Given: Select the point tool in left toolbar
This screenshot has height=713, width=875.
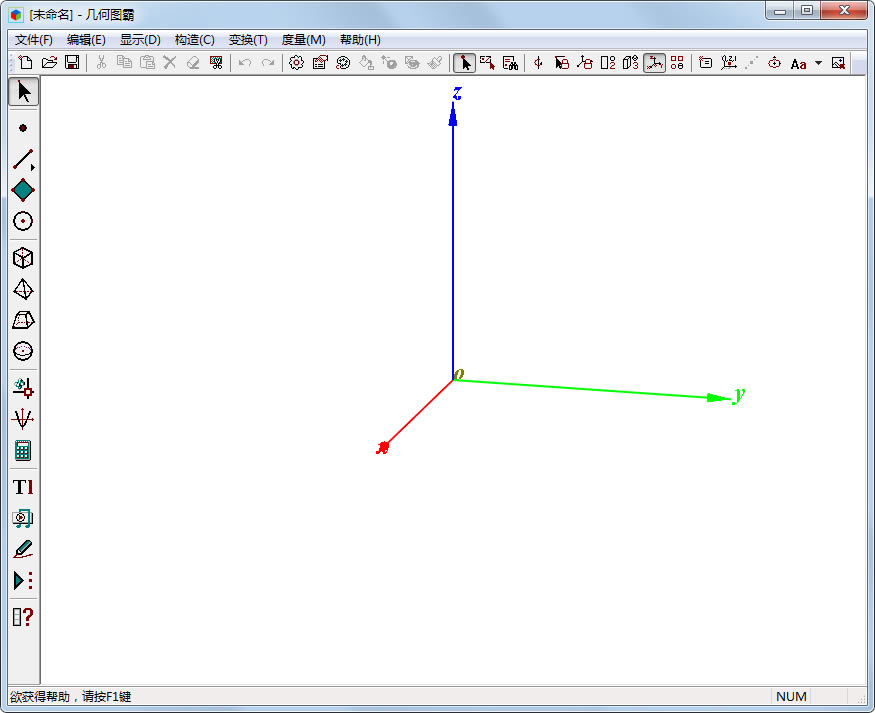Looking at the screenshot, I should point(23,128).
